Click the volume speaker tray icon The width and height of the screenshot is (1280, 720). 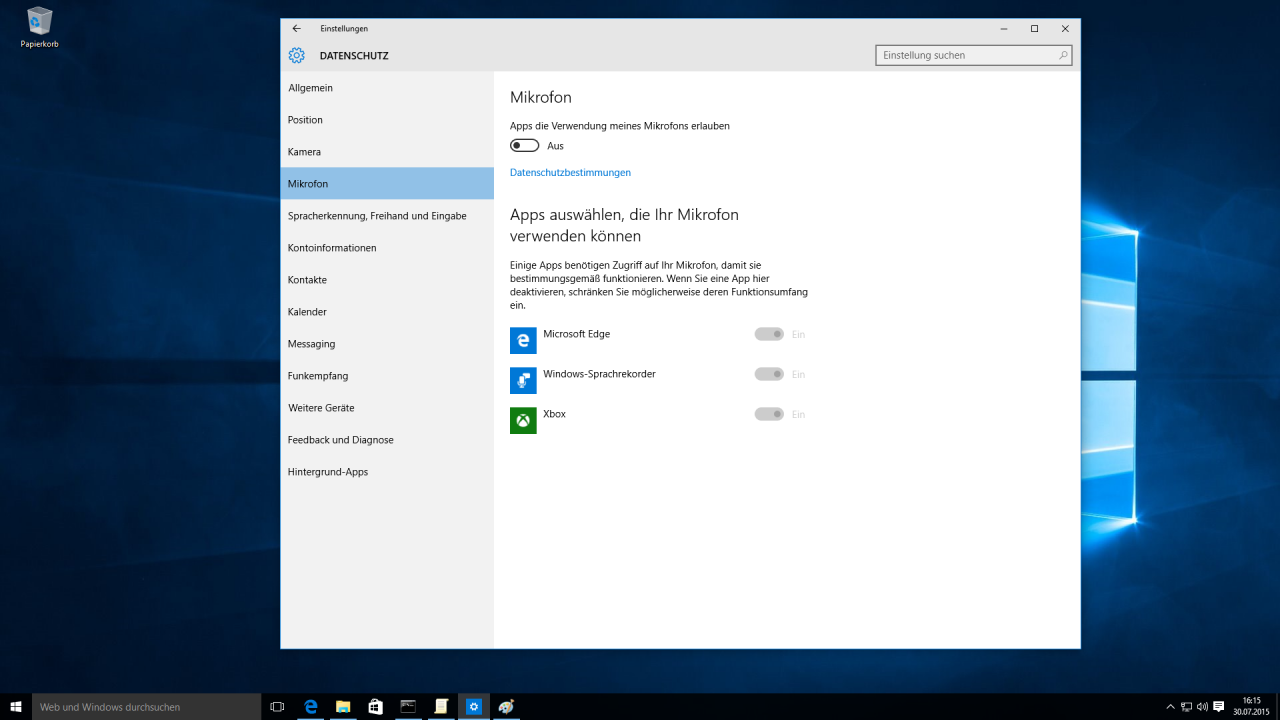[x=1202, y=707]
